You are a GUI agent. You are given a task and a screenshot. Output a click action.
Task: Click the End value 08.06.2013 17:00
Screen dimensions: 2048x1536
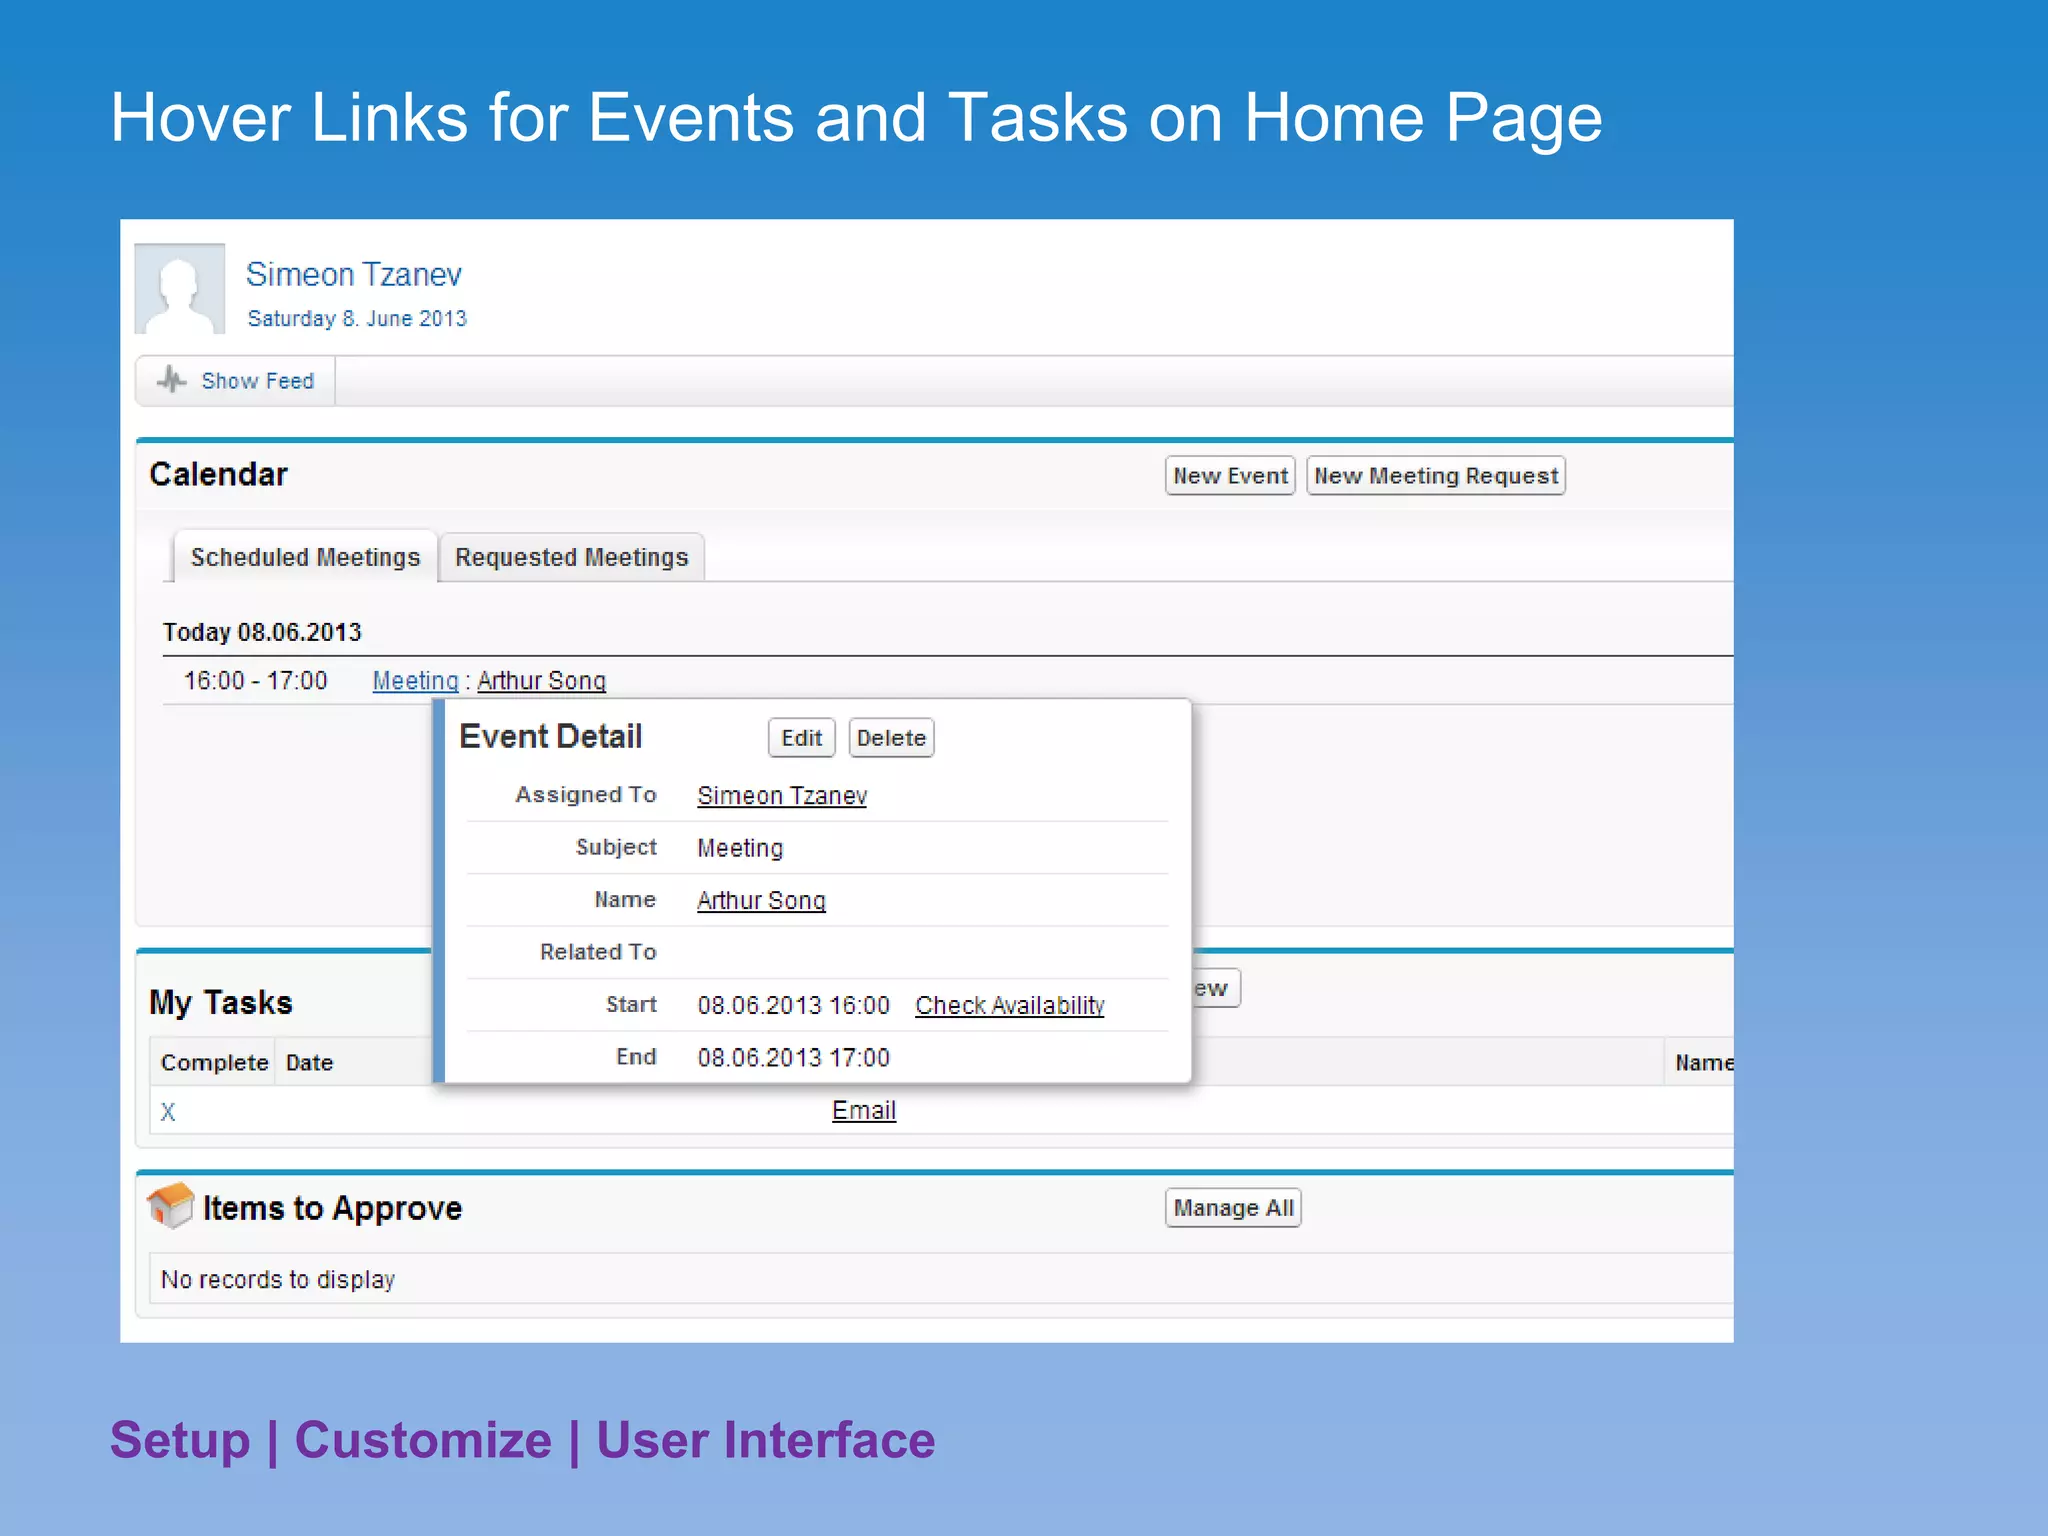tap(794, 1058)
